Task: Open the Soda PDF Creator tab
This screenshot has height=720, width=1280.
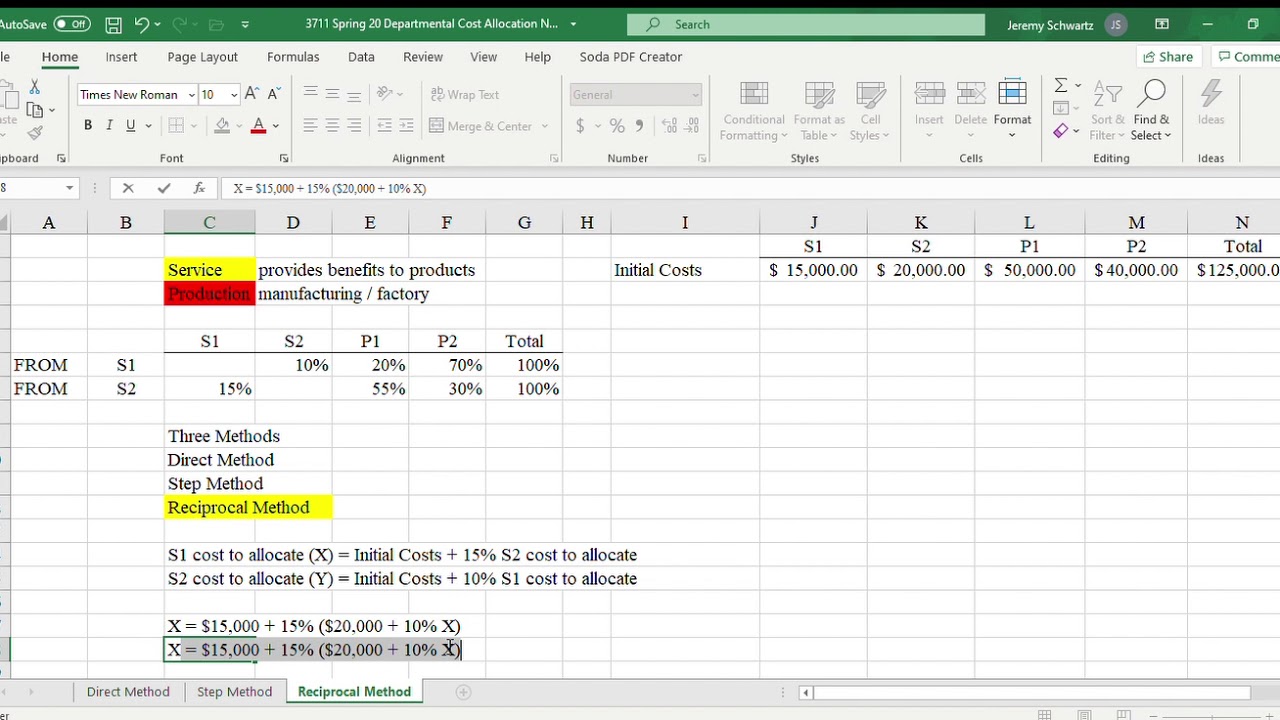Action: 631,57
